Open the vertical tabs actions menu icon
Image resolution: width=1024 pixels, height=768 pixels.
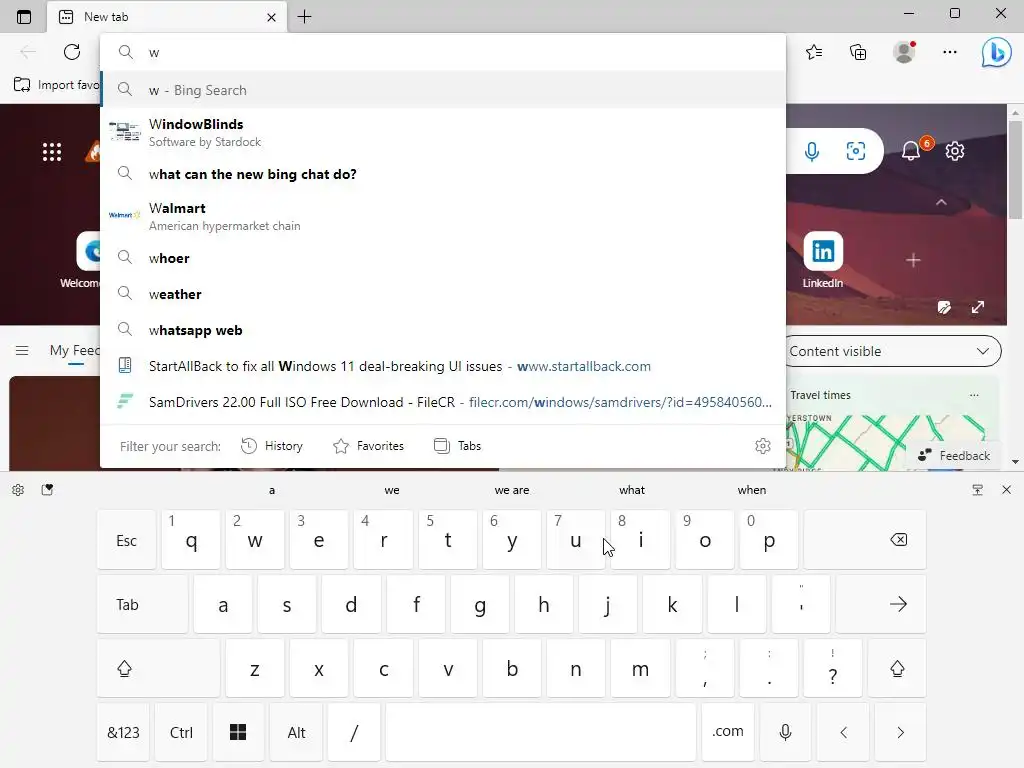(x=24, y=17)
